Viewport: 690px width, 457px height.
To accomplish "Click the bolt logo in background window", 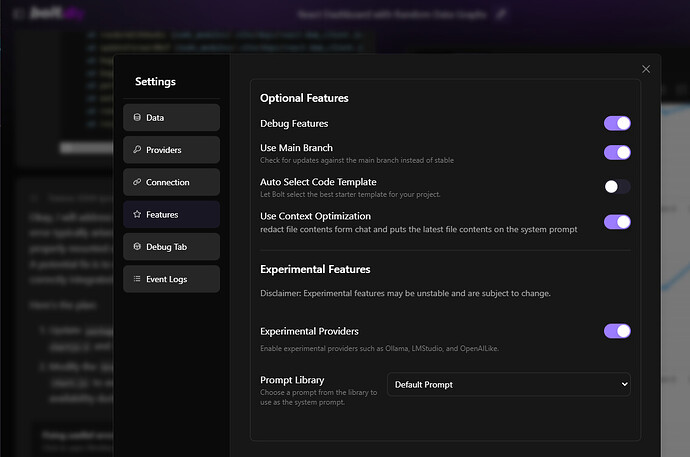I will (x=56, y=13).
